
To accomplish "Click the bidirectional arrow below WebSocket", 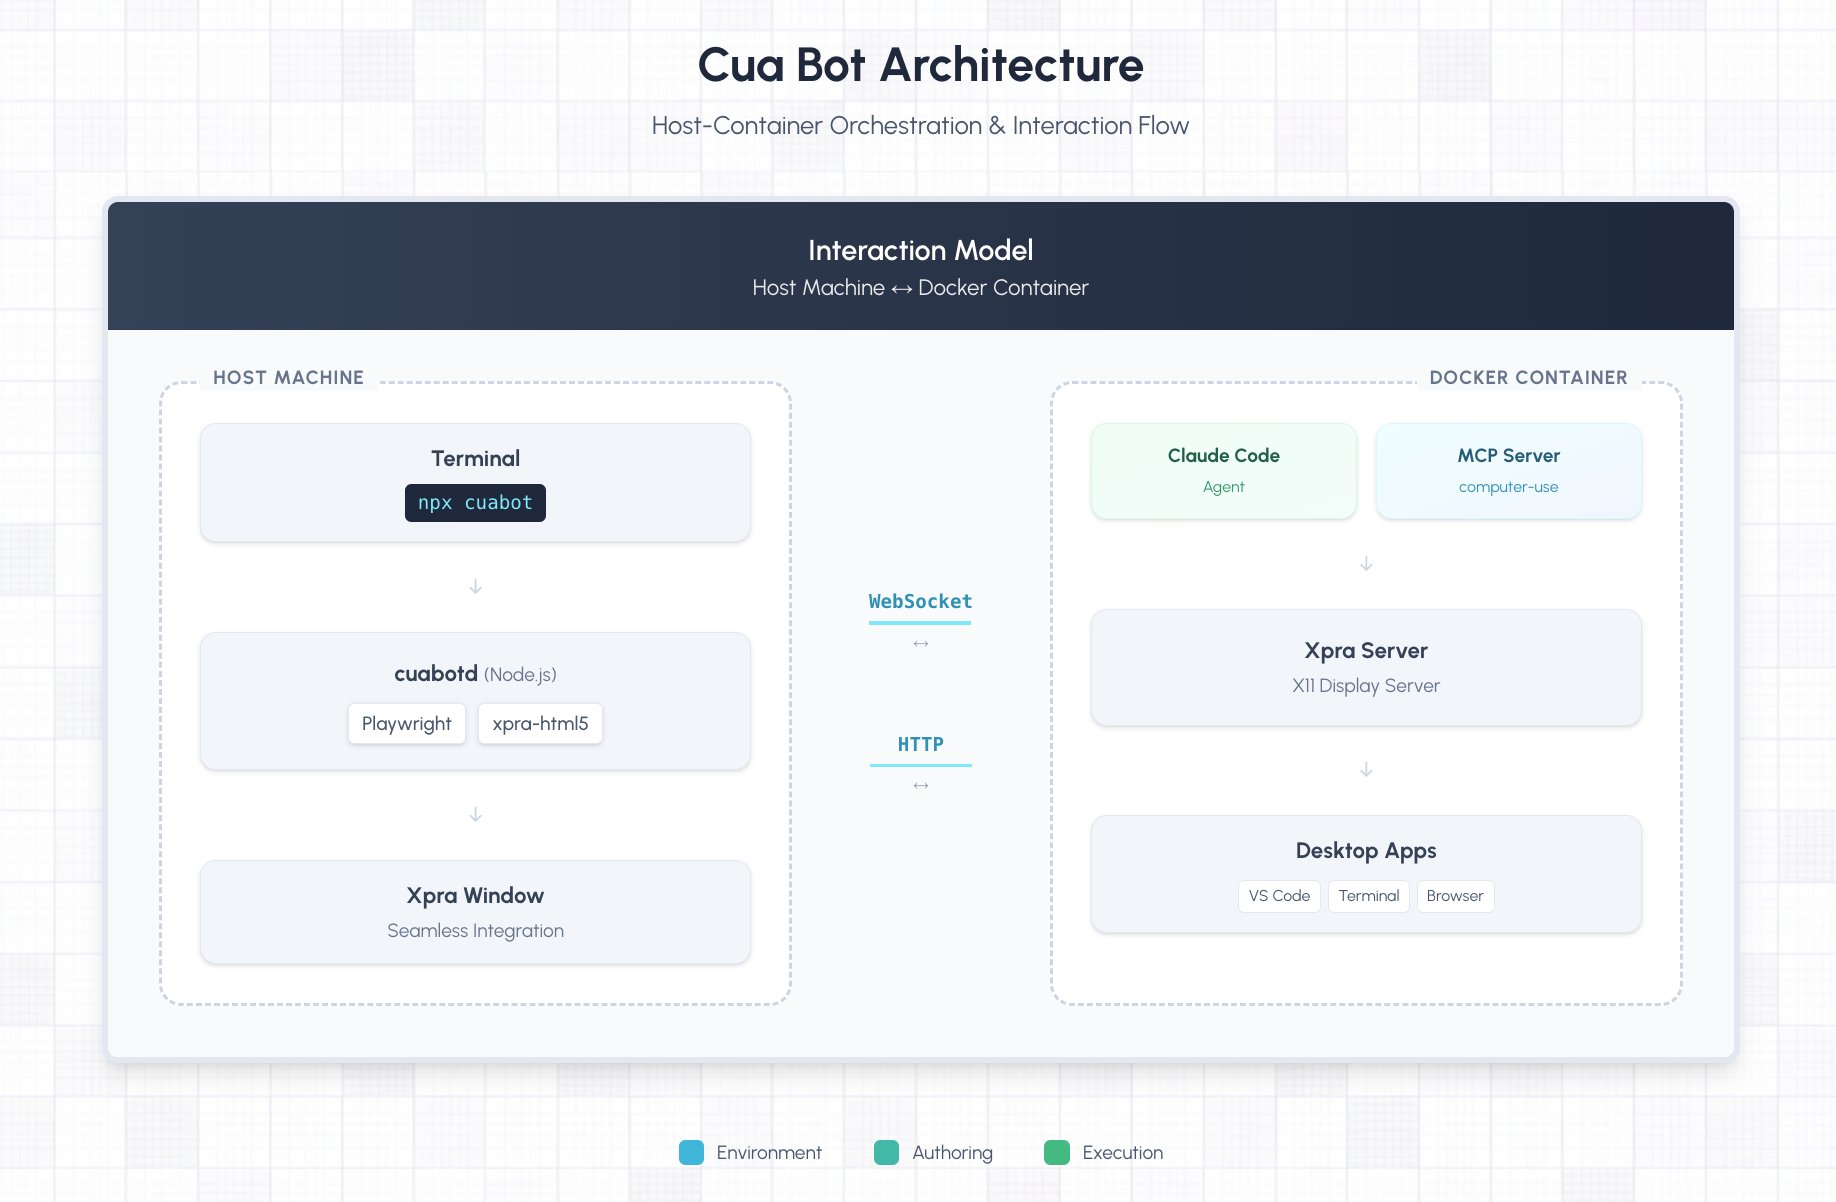I will click(x=921, y=644).
